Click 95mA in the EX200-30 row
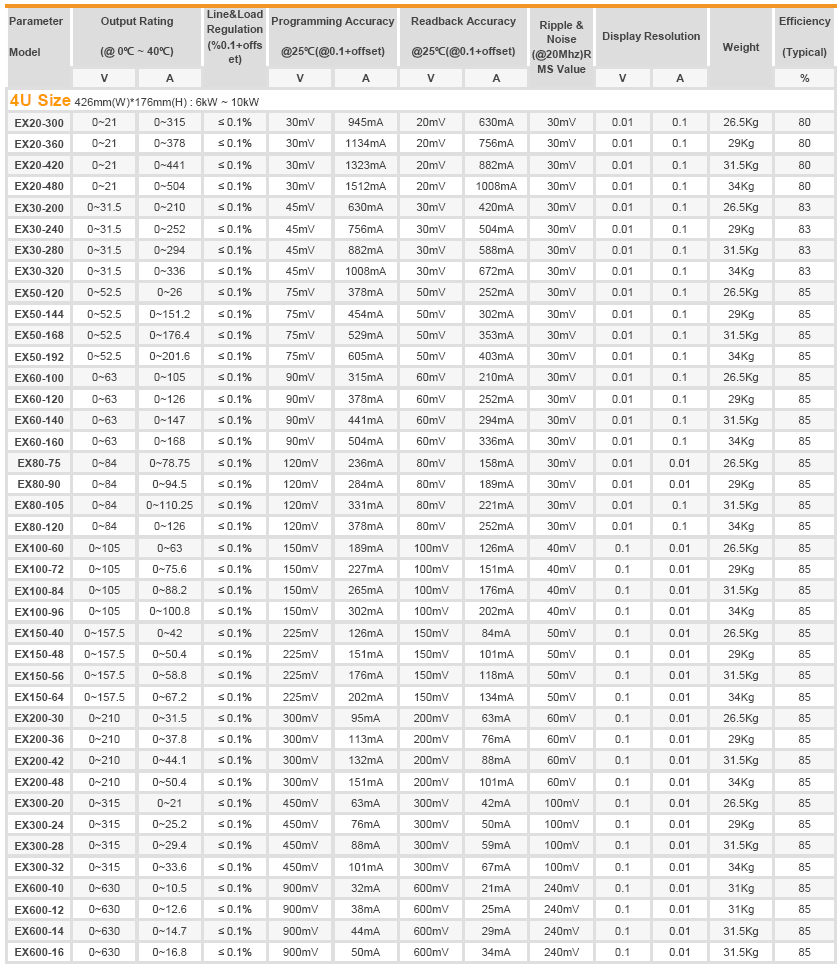The height and width of the screenshot is (968, 840). click(365, 719)
